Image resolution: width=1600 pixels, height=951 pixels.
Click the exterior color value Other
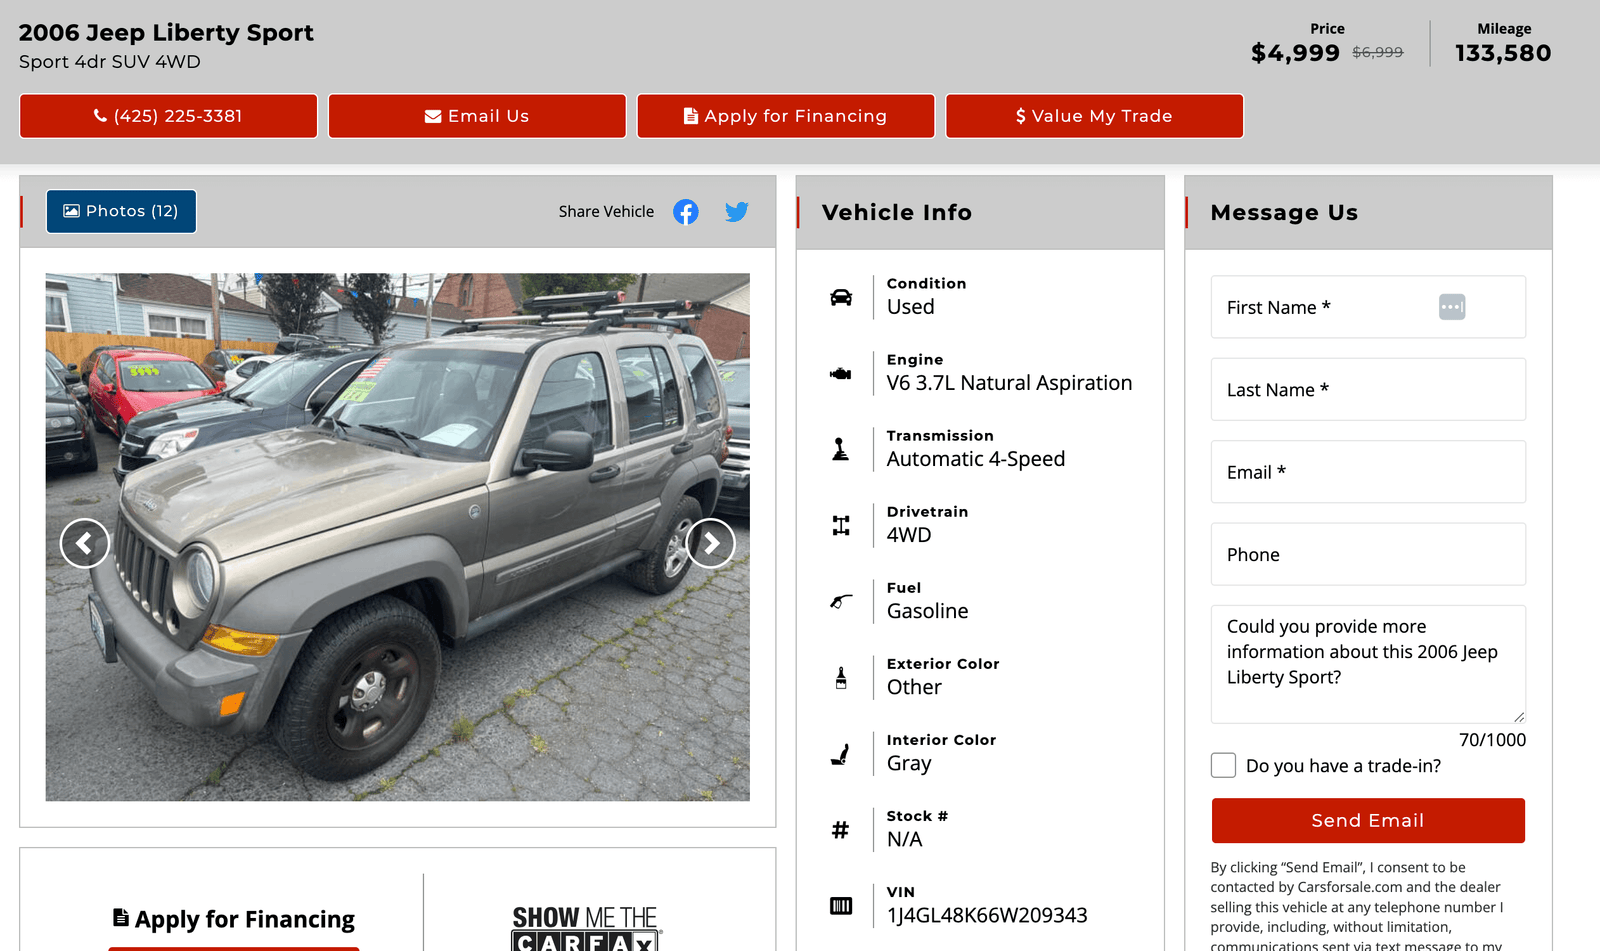(x=914, y=687)
